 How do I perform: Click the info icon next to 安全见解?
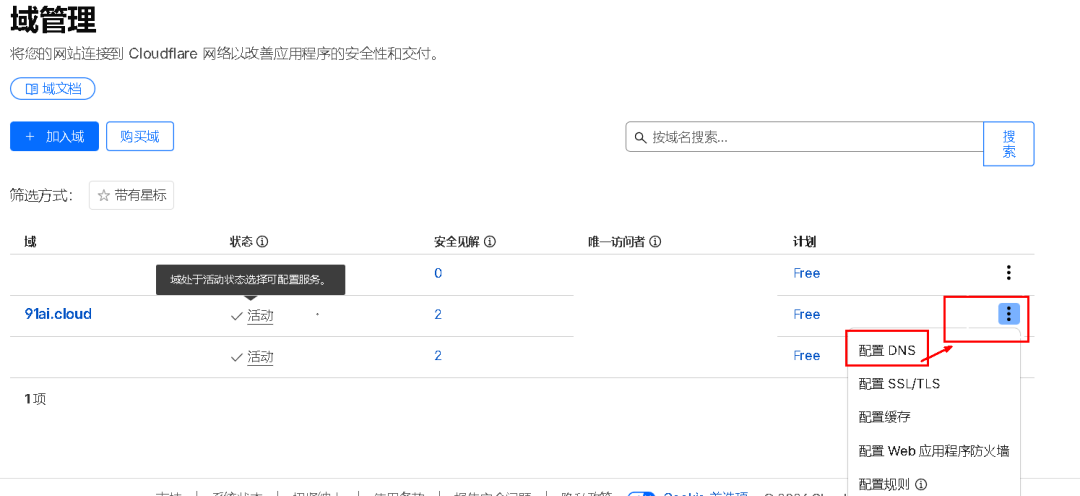click(x=490, y=242)
